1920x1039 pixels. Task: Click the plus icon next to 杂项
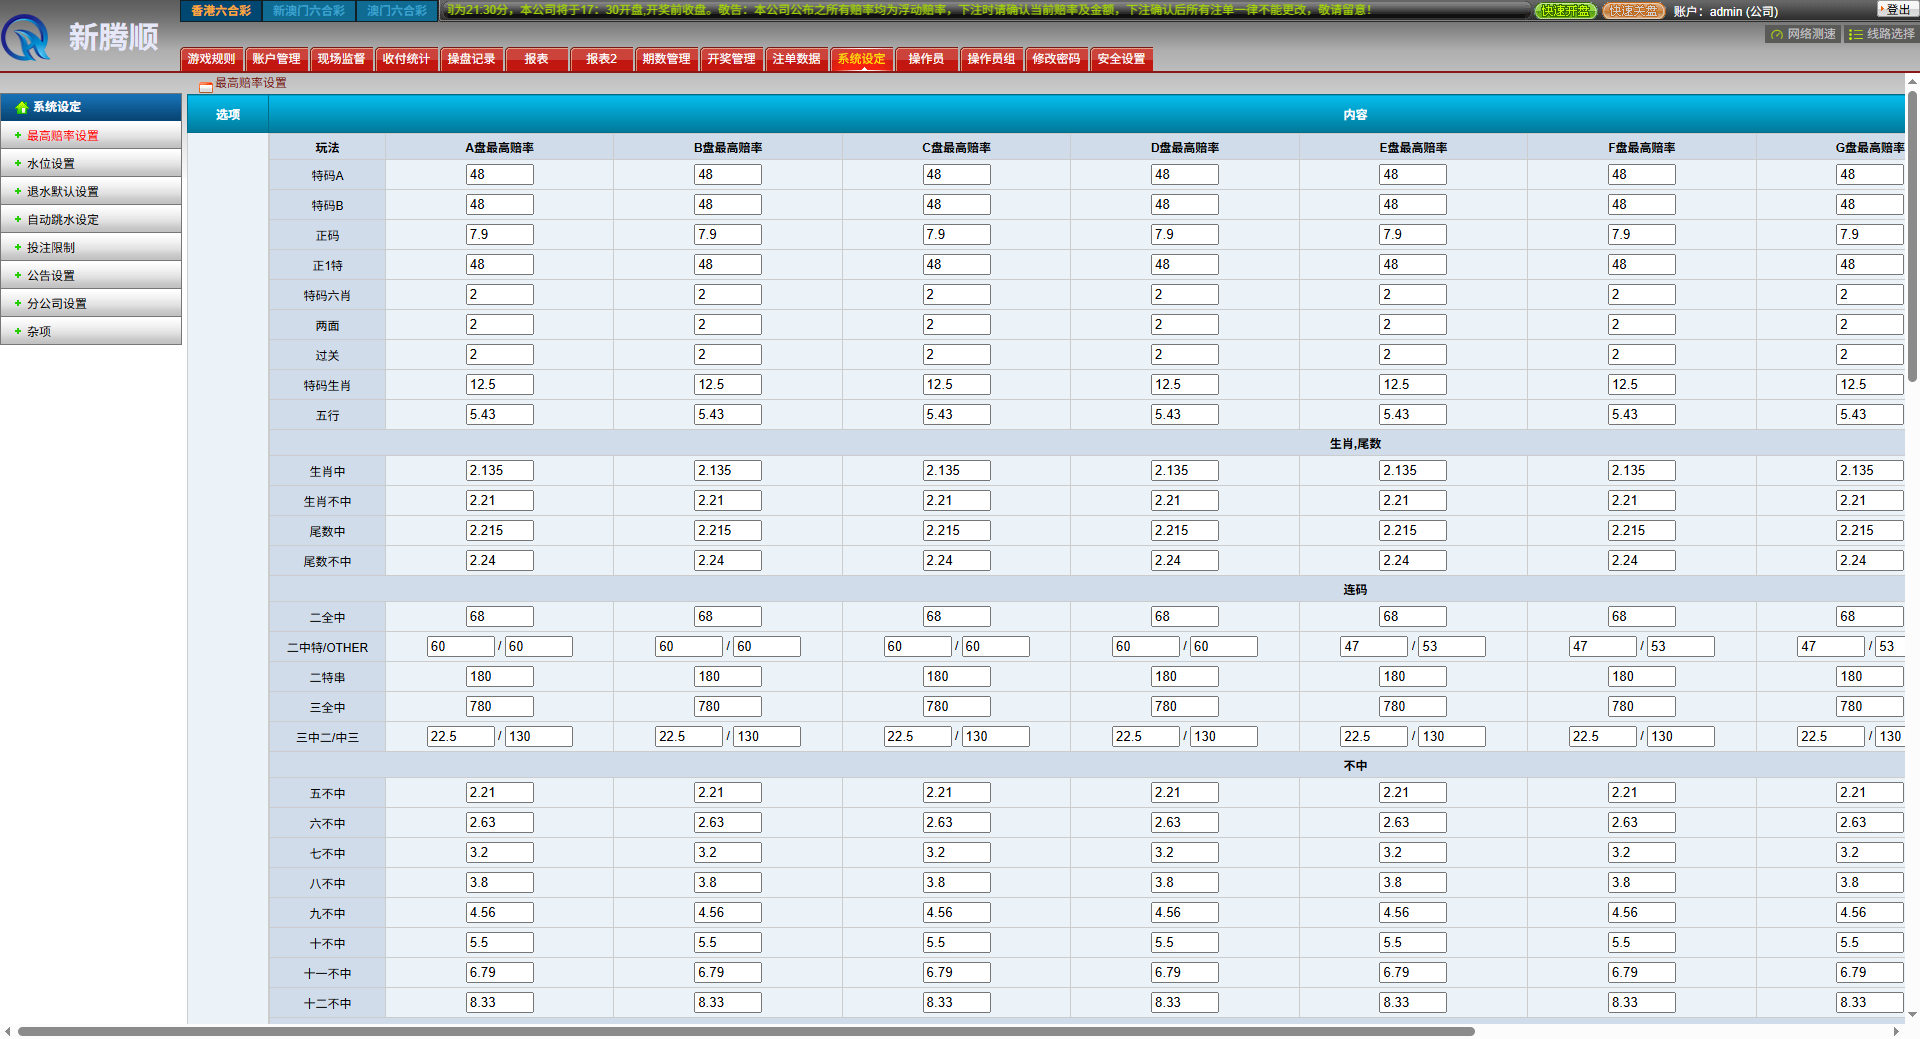[18, 331]
